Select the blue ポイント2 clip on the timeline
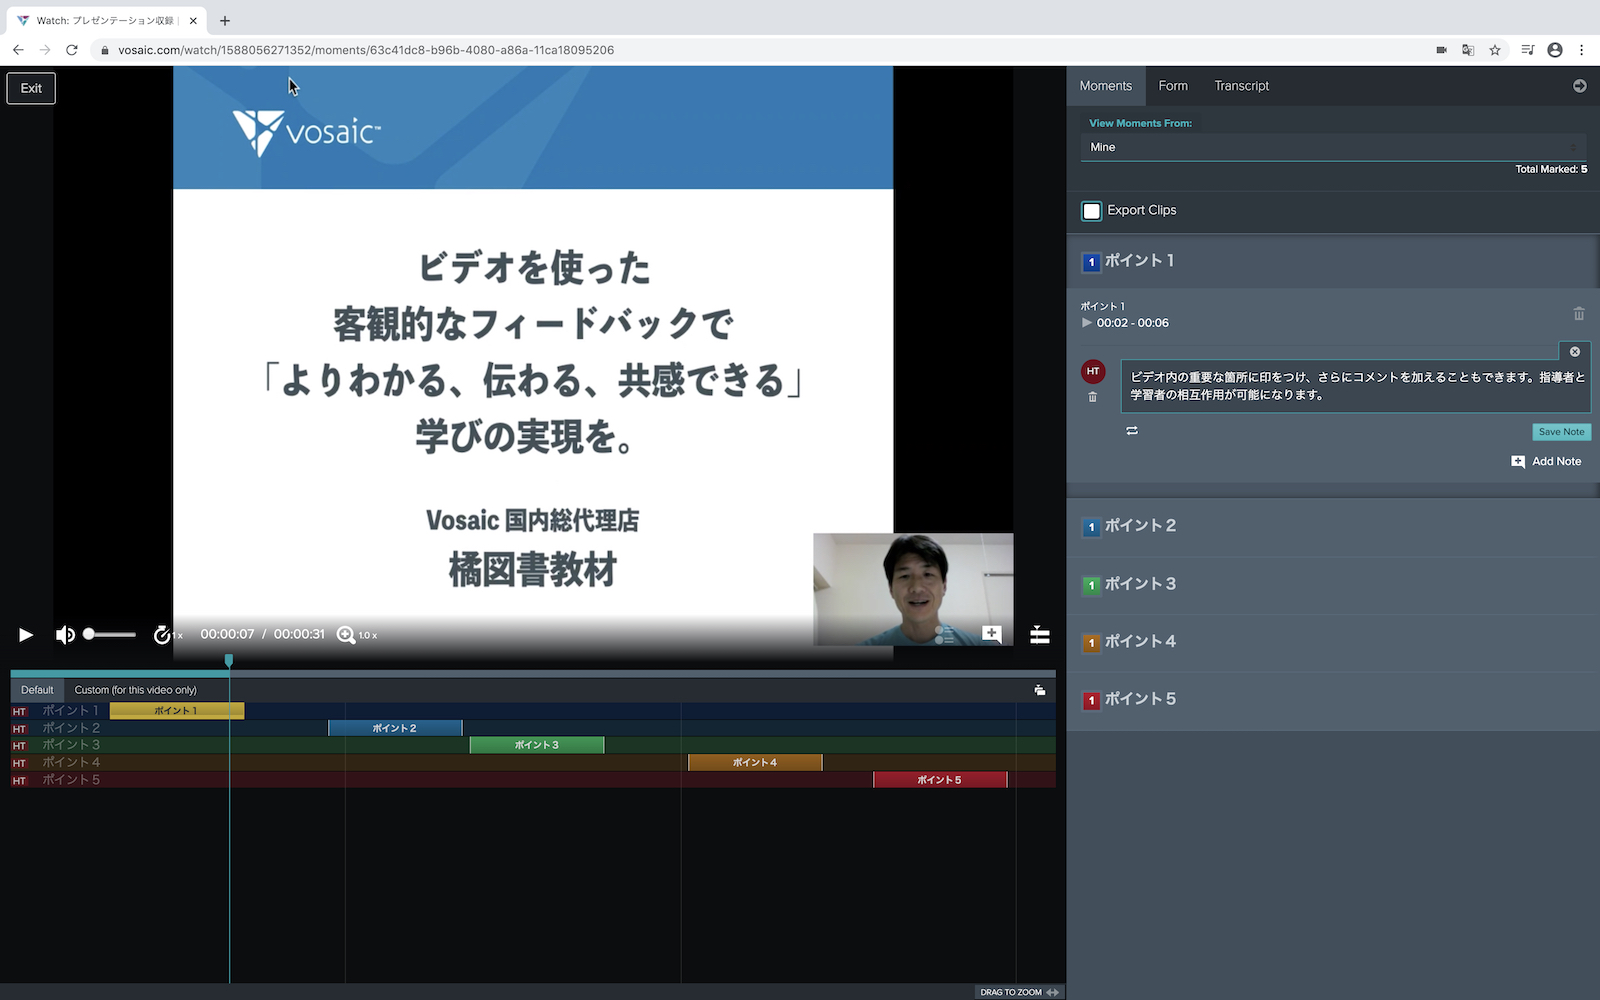The image size is (1600, 1000). 395,728
